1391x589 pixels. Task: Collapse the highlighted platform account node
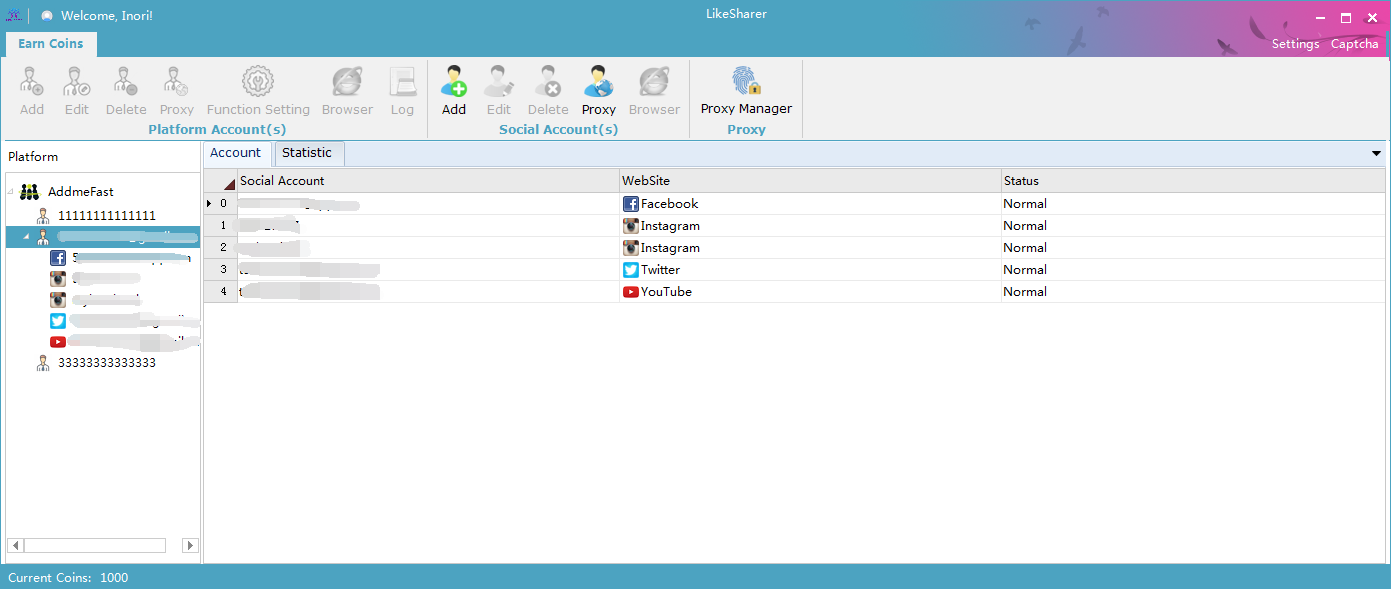28,237
